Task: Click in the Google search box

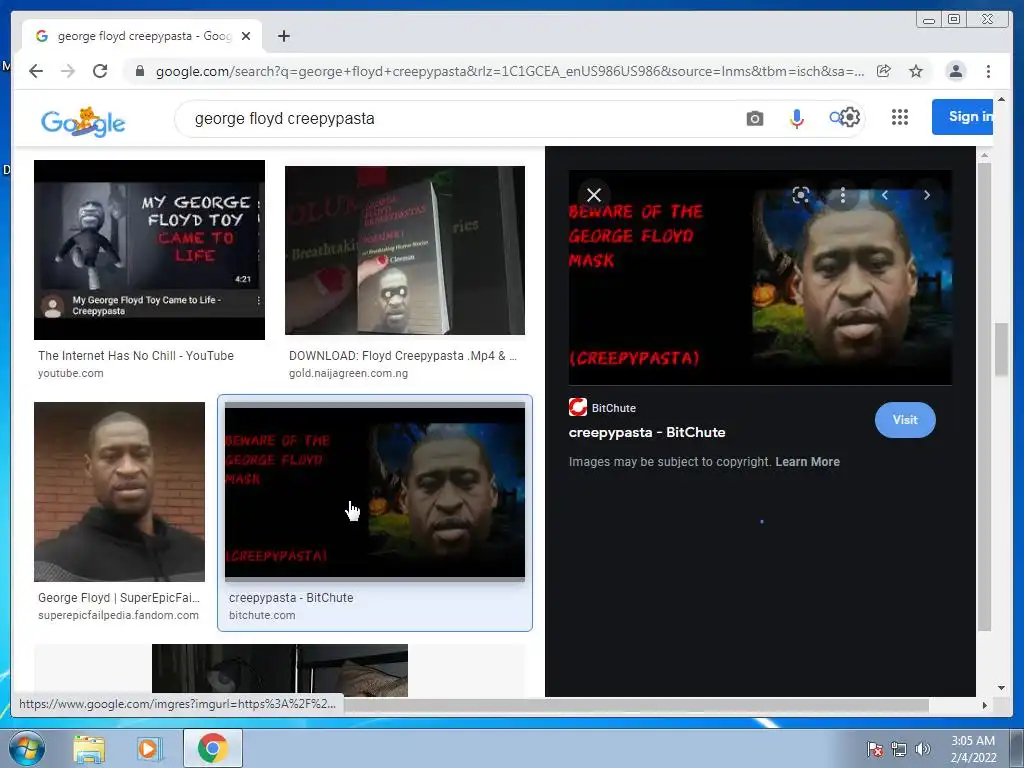Action: (x=457, y=118)
